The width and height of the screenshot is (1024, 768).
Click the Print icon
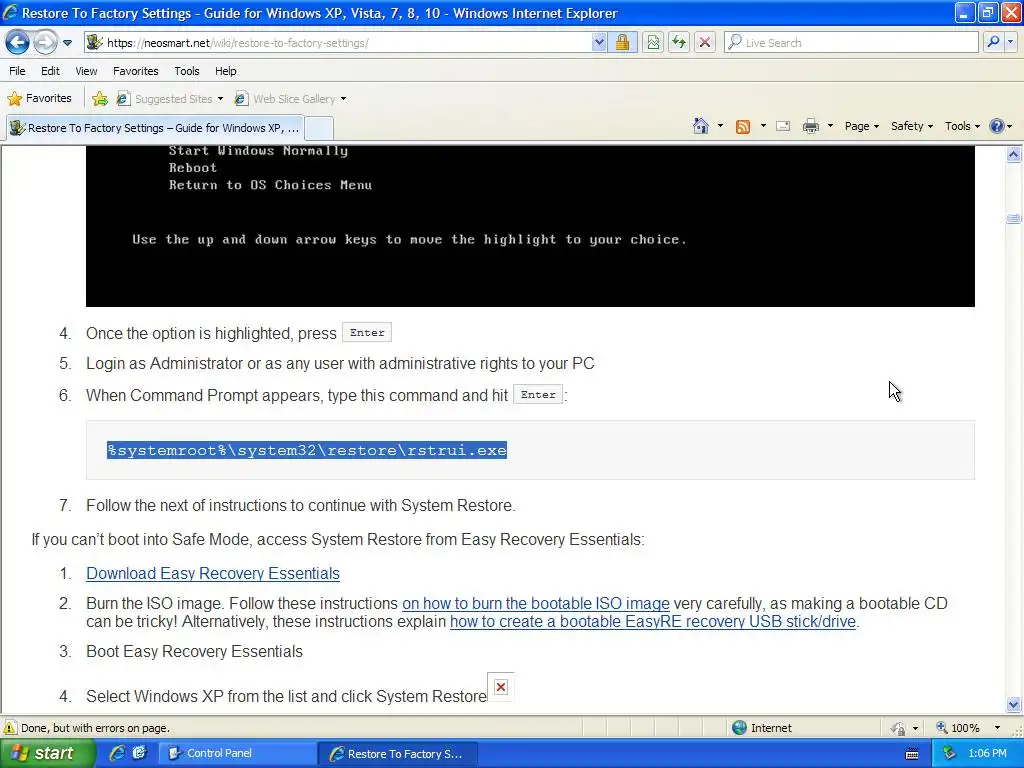click(x=810, y=126)
